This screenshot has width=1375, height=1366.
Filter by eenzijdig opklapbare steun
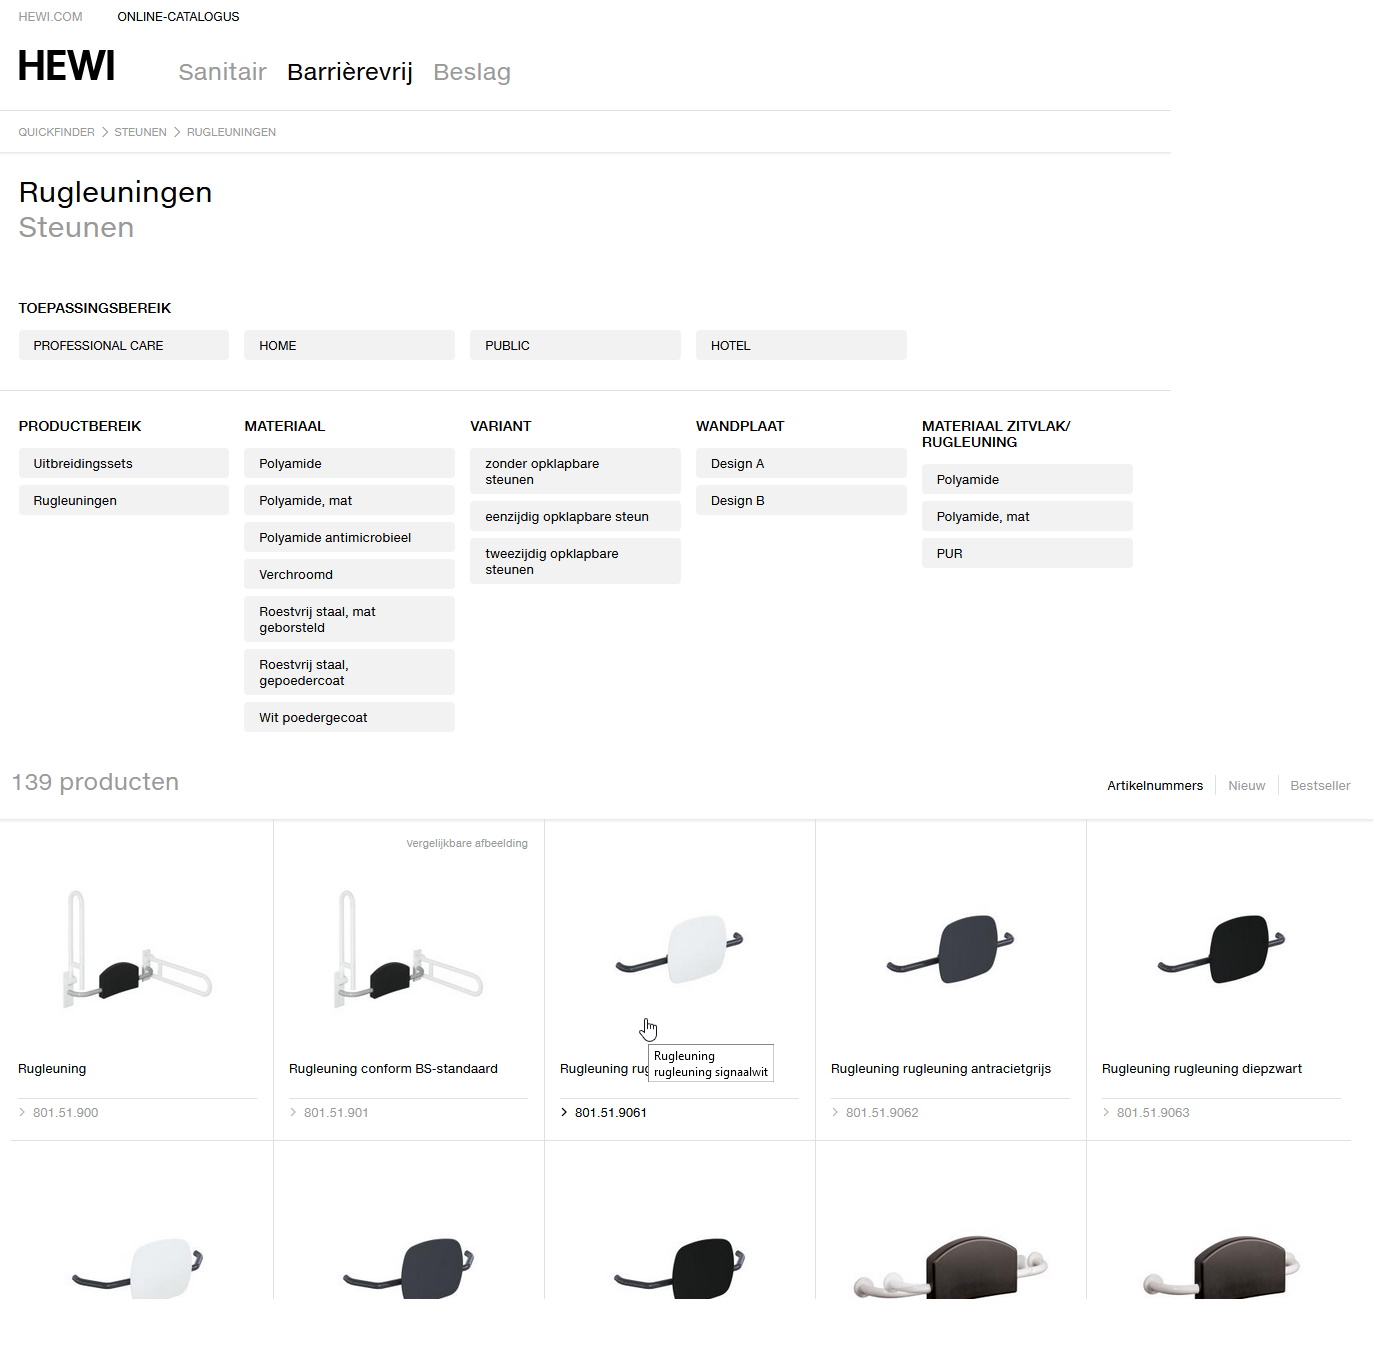pyautogui.click(x=575, y=517)
